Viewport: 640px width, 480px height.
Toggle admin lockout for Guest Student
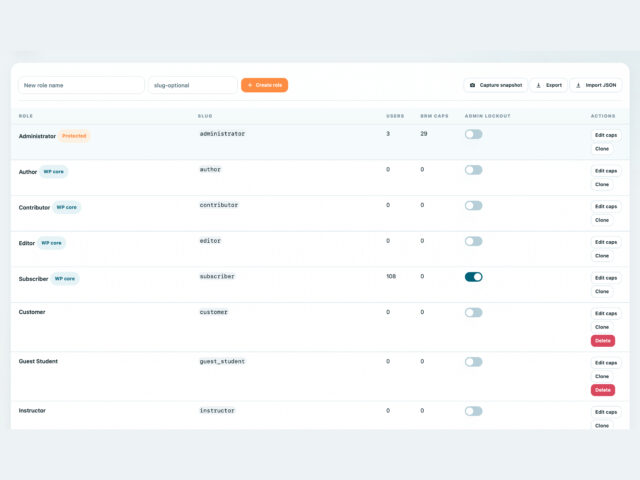[x=473, y=362]
